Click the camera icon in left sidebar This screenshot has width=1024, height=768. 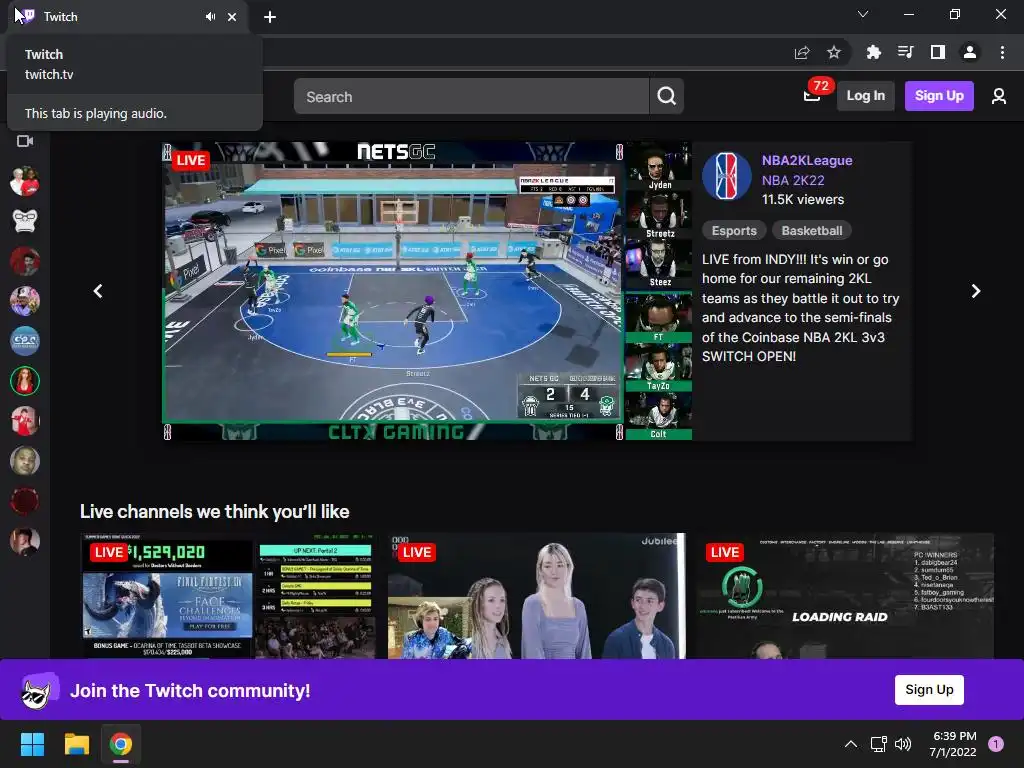tap(25, 141)
